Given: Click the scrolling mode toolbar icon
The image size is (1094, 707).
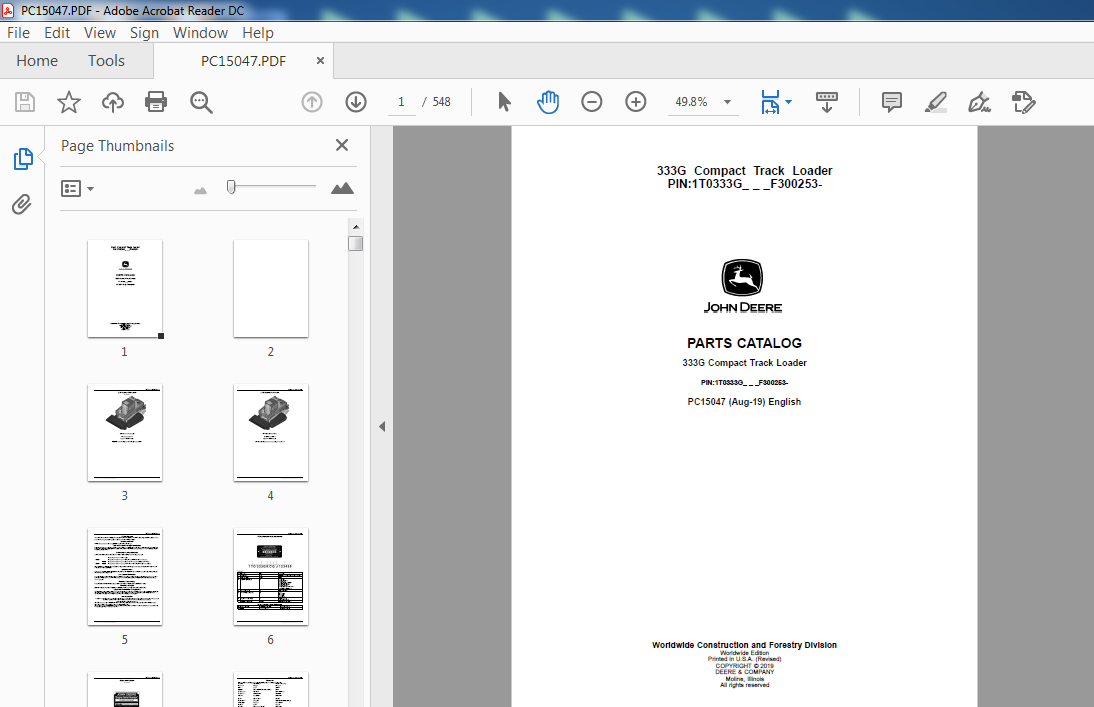Looking at the screenshot, I should point(827,102).
